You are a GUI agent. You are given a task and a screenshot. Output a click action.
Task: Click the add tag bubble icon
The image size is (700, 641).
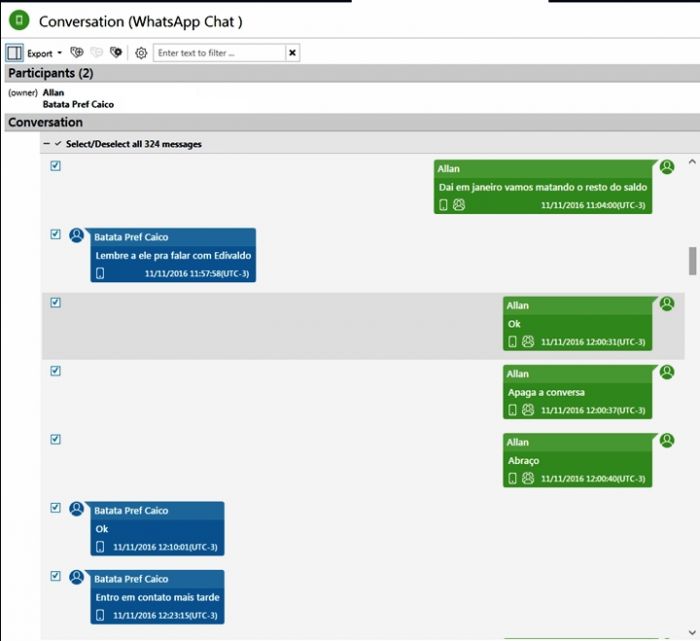[77, 53]
